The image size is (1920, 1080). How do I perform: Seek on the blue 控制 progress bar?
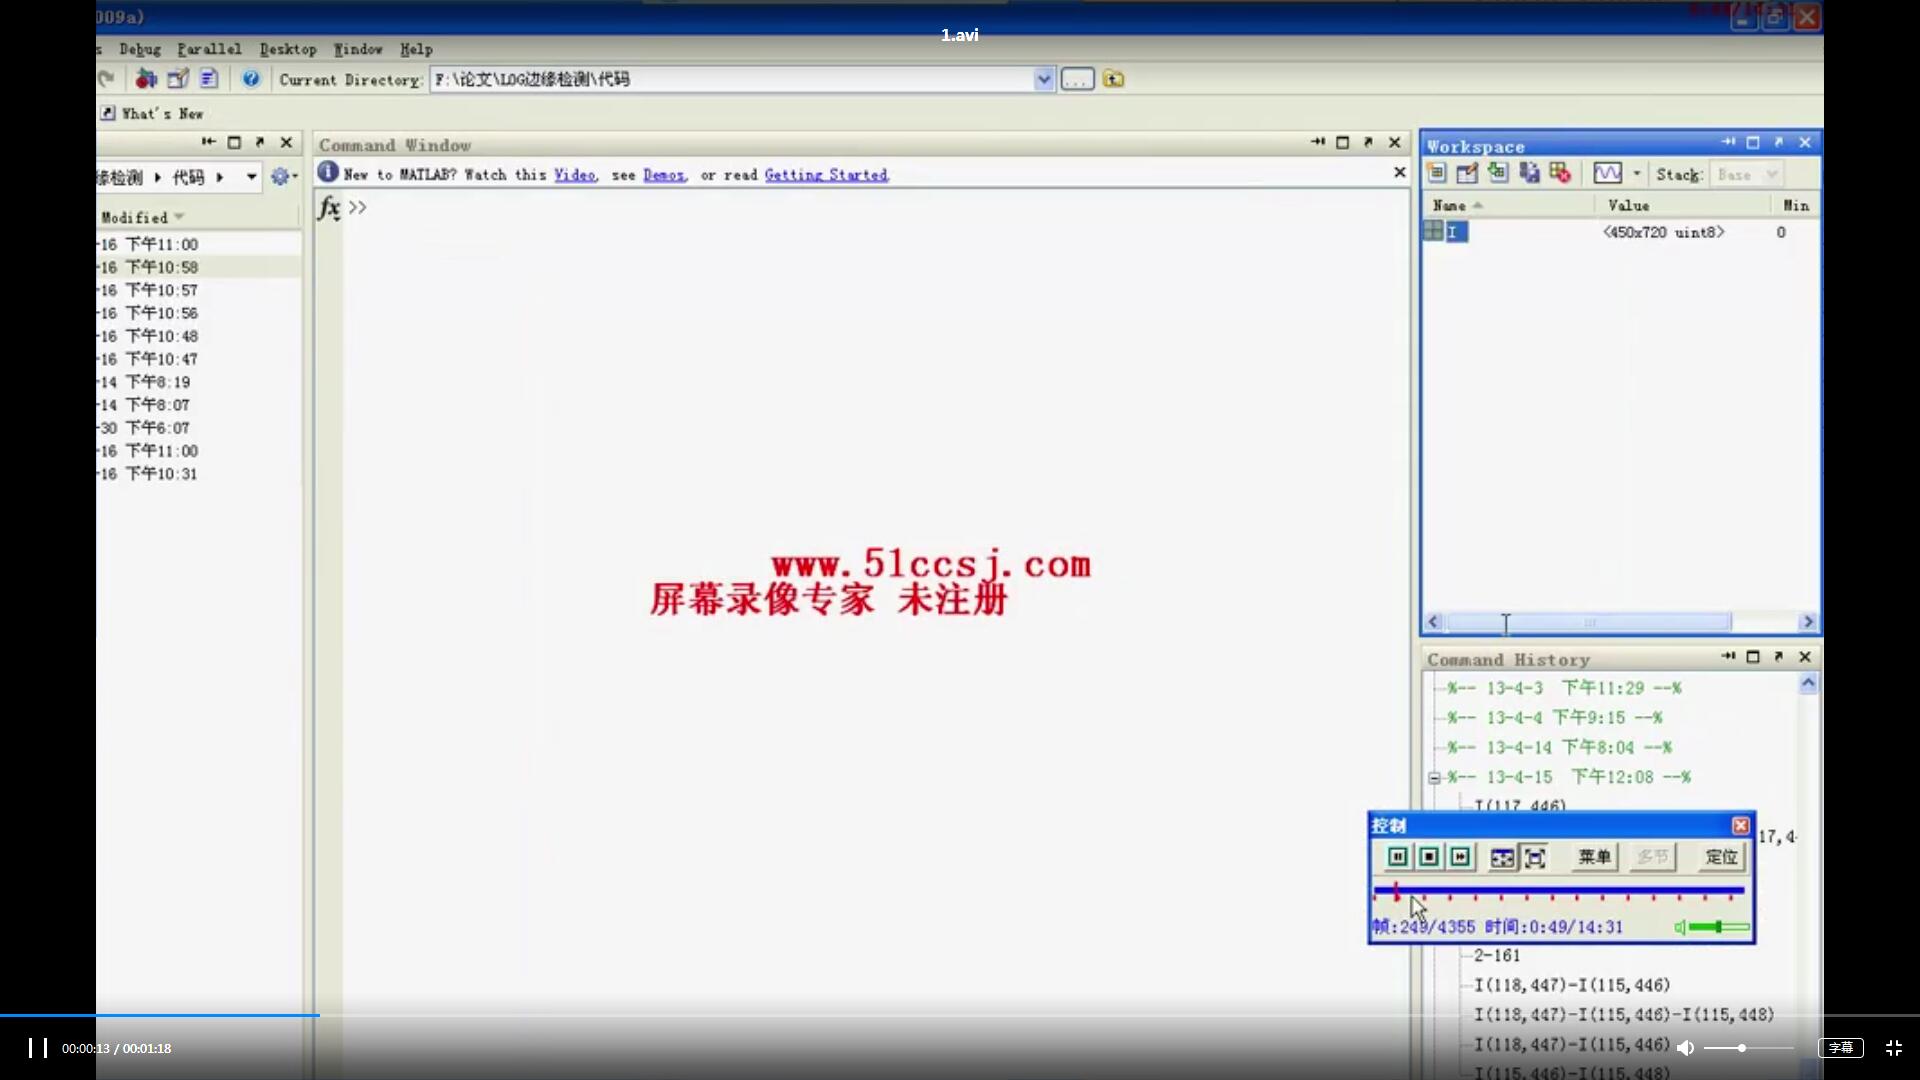point(1559,890)
